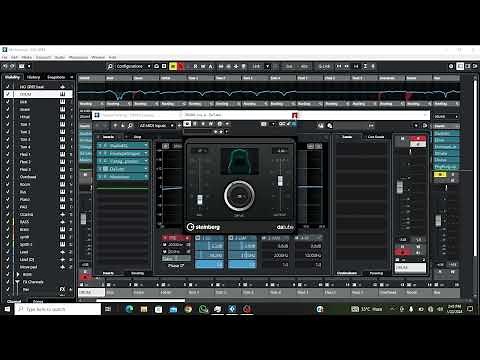Image resolution: width=480 pixels, height=360 pixels.
Task: Open WhatsApp from taskbar
Action: point(203,309)
